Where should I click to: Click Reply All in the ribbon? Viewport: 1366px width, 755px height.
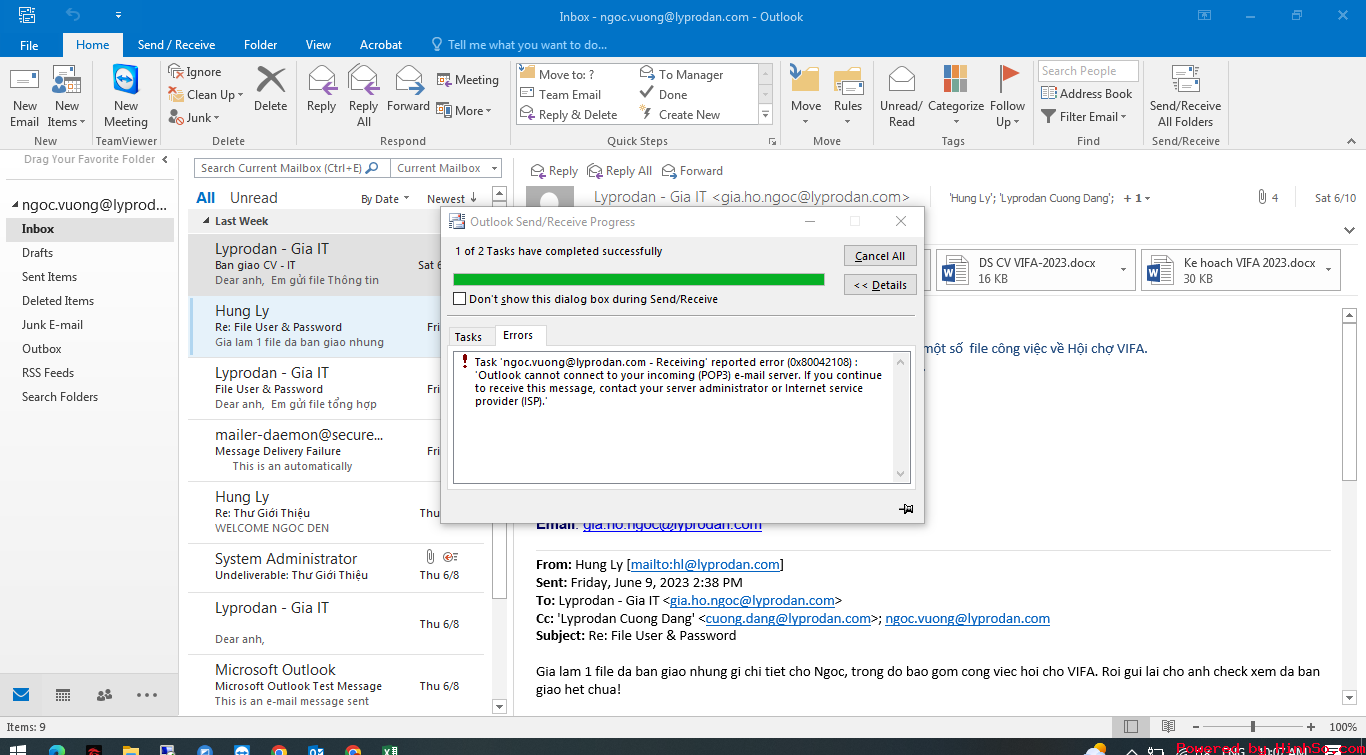coord(364,96)
